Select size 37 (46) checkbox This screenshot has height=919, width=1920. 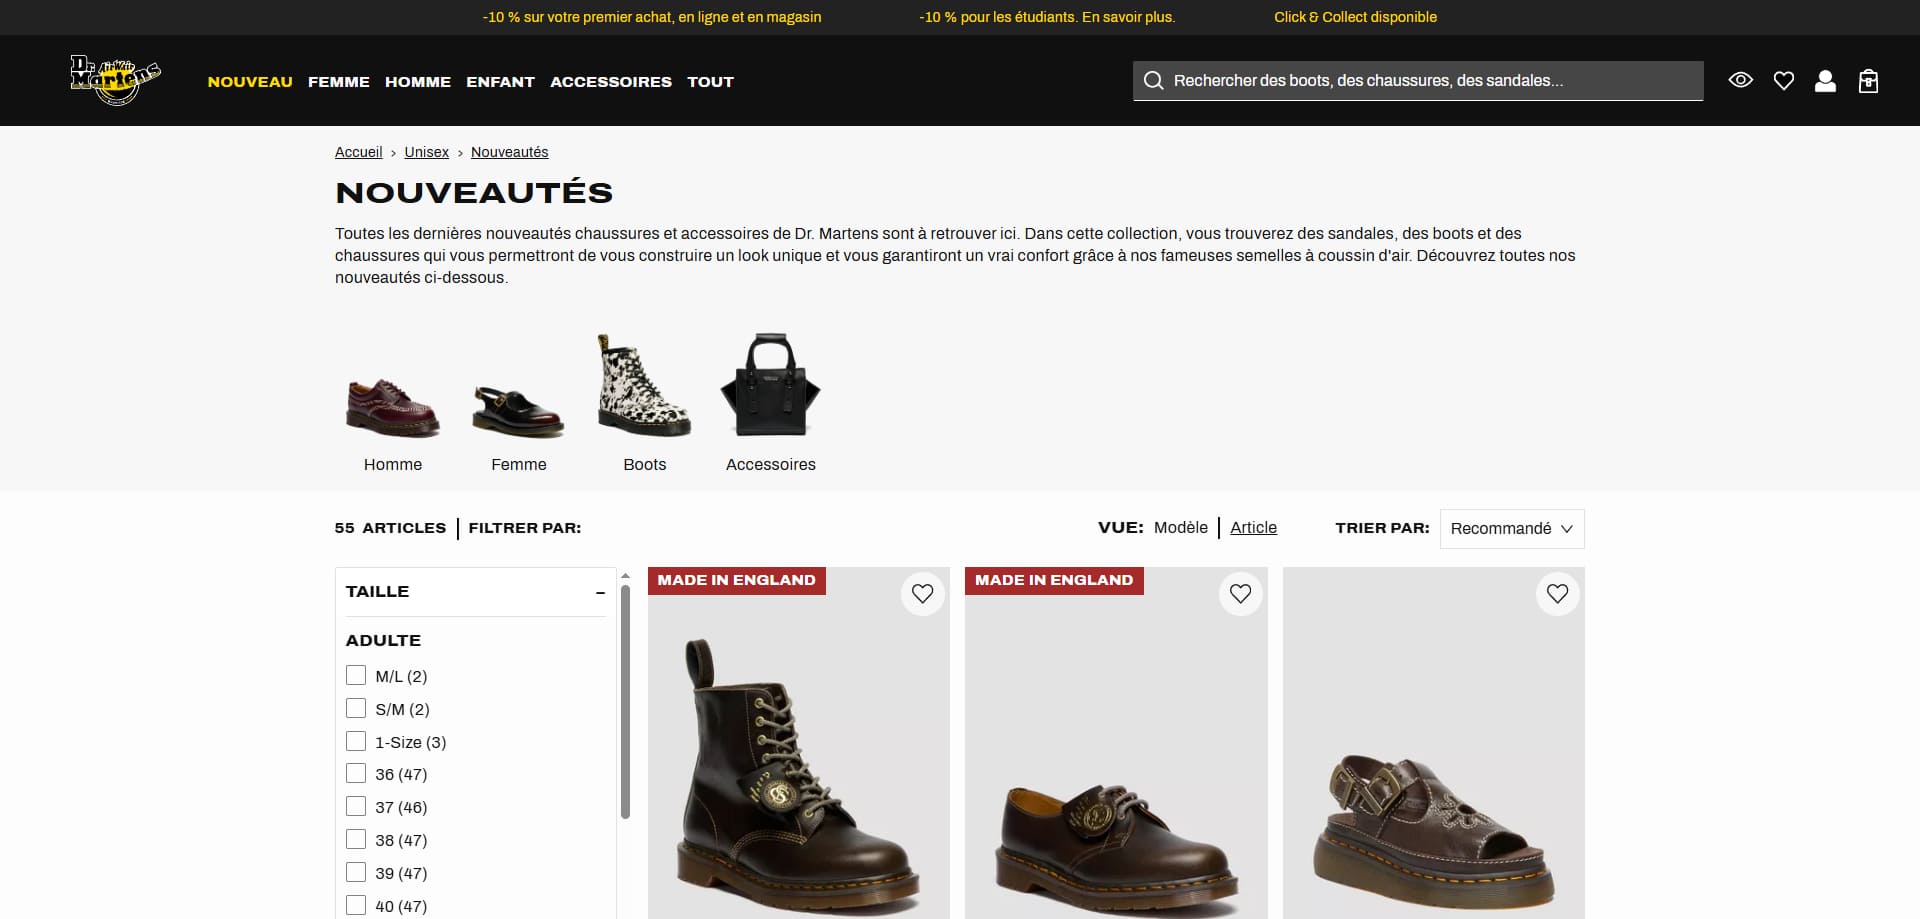click(x=356, y=806)
